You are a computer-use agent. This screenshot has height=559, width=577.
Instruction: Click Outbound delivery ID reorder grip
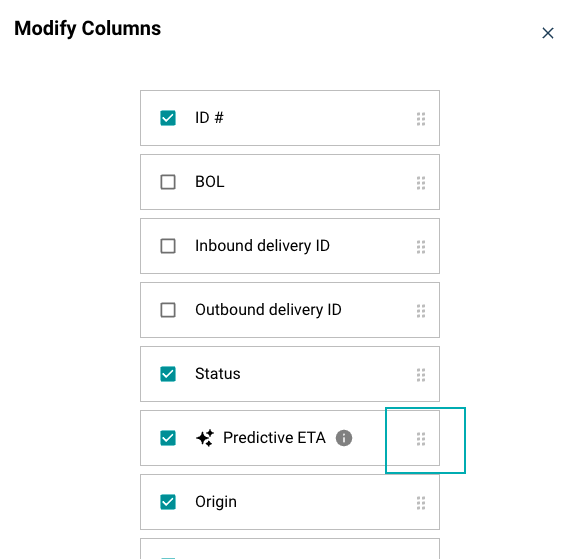(421, 311)
